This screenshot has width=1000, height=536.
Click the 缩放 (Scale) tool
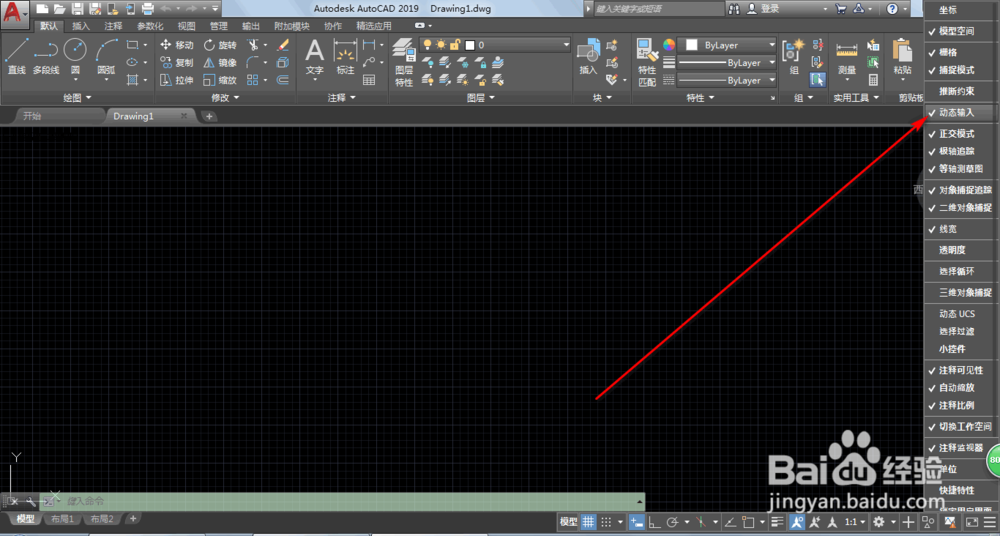click(220, 80)
